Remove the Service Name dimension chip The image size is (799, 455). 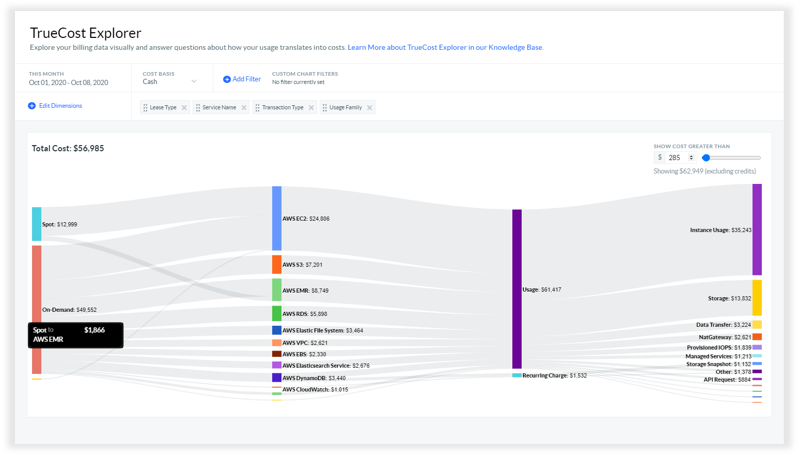click(x=244, y=108)
